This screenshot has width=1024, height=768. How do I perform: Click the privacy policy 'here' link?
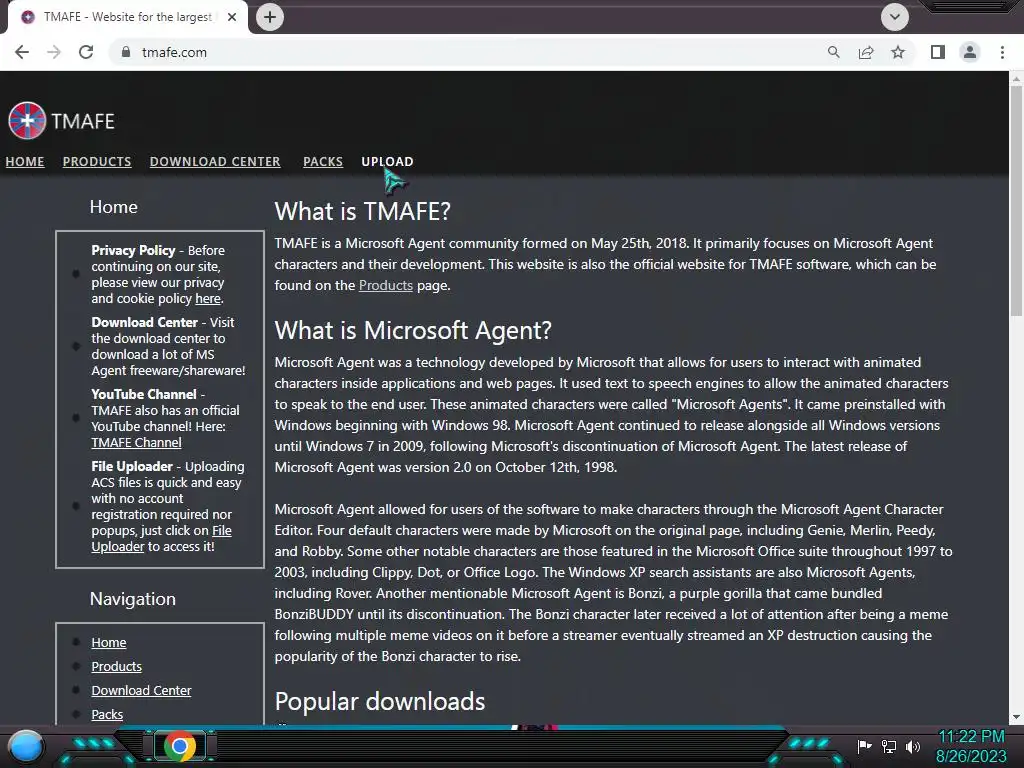pos(208,298)
